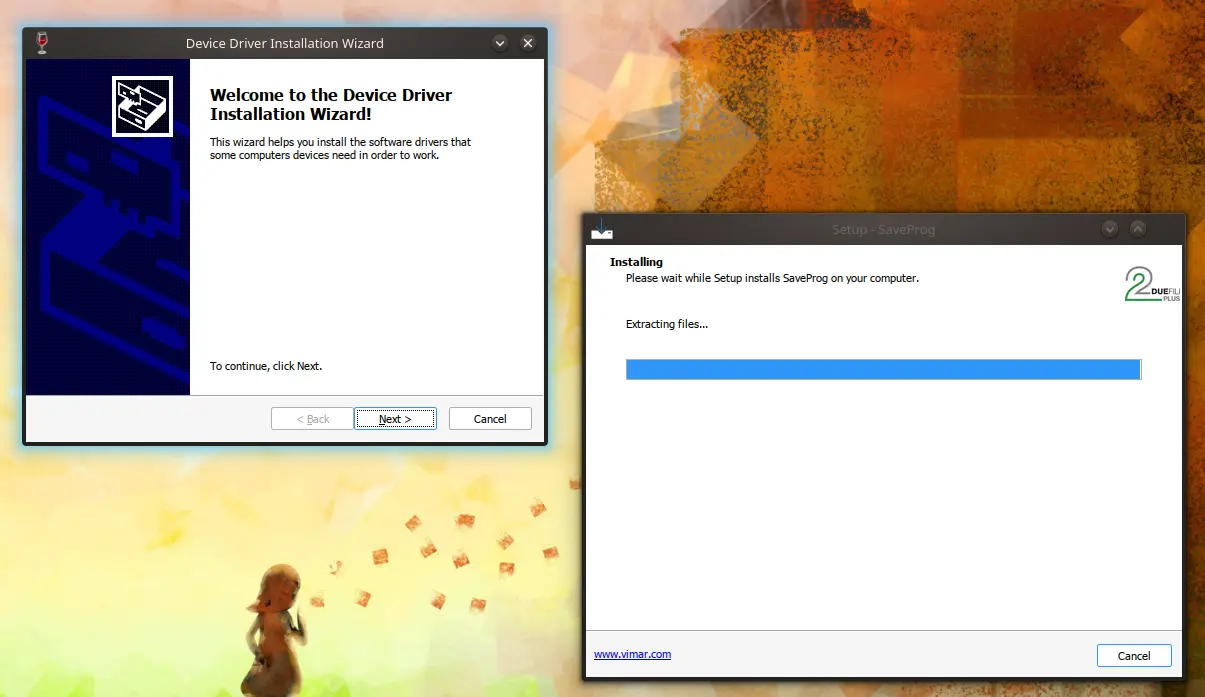Close the Device Driver Installation Wizard window
This screenshot has height=697, width=1205.
click(x=528, y=43)
